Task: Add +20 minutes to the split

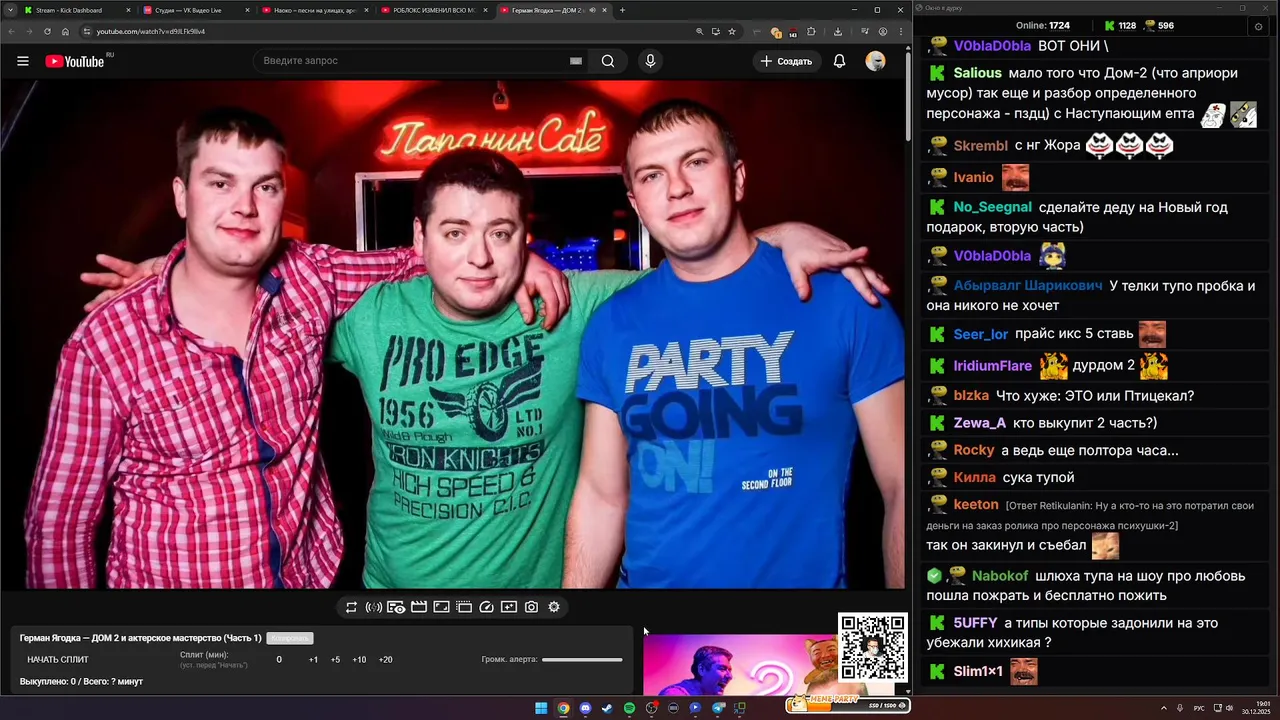Action: 385,659
